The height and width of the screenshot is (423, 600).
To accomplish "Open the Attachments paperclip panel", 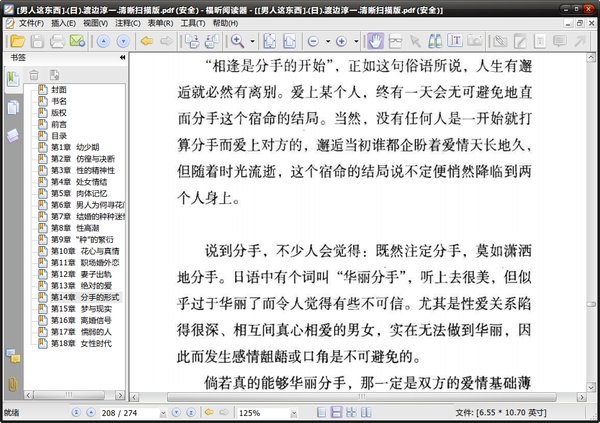I will coord(12,384).
